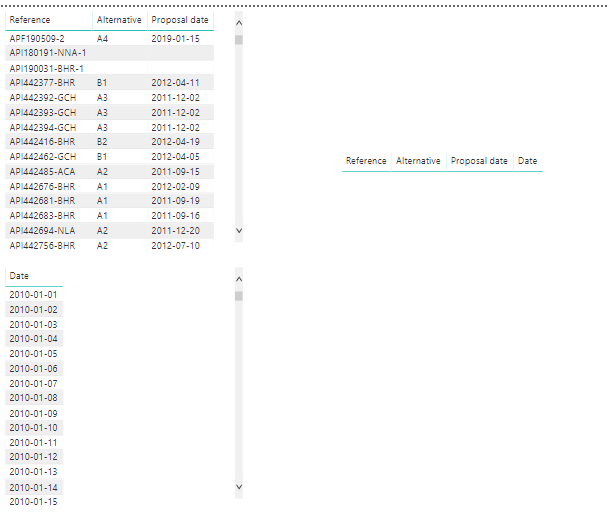Select date 2010-01-05

[33, 354]
